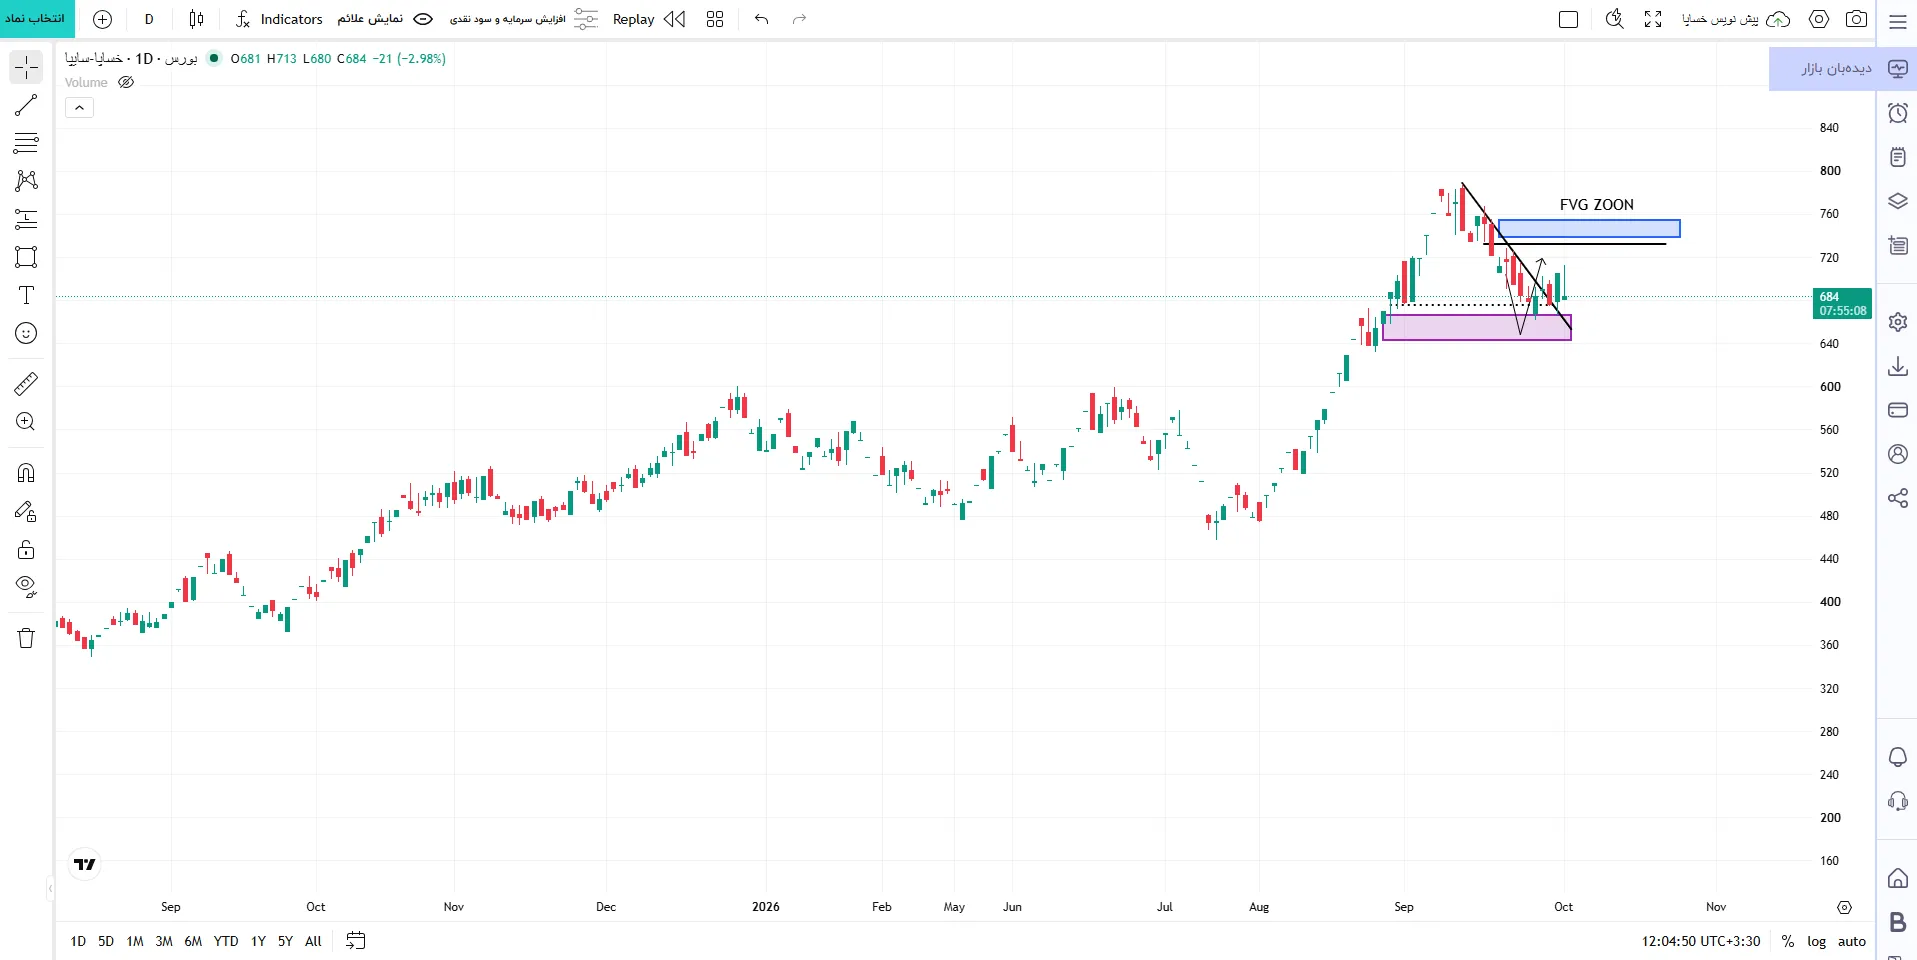Toggle lock all drawing tools
Image resolution: width=1917 pixels, height=960 pixels.
[26, 549]
